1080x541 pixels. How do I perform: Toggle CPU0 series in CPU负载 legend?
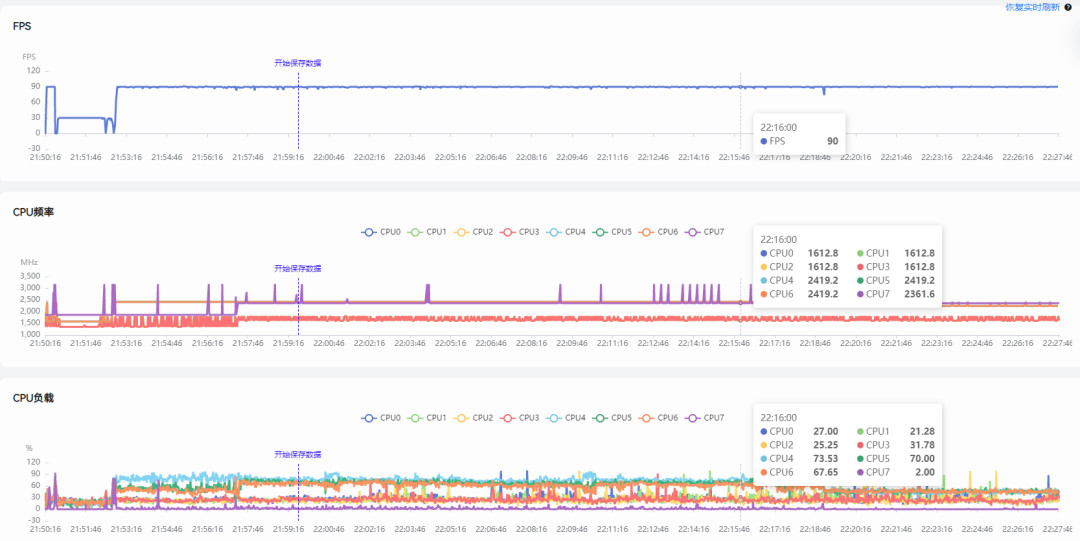(381, 418)
